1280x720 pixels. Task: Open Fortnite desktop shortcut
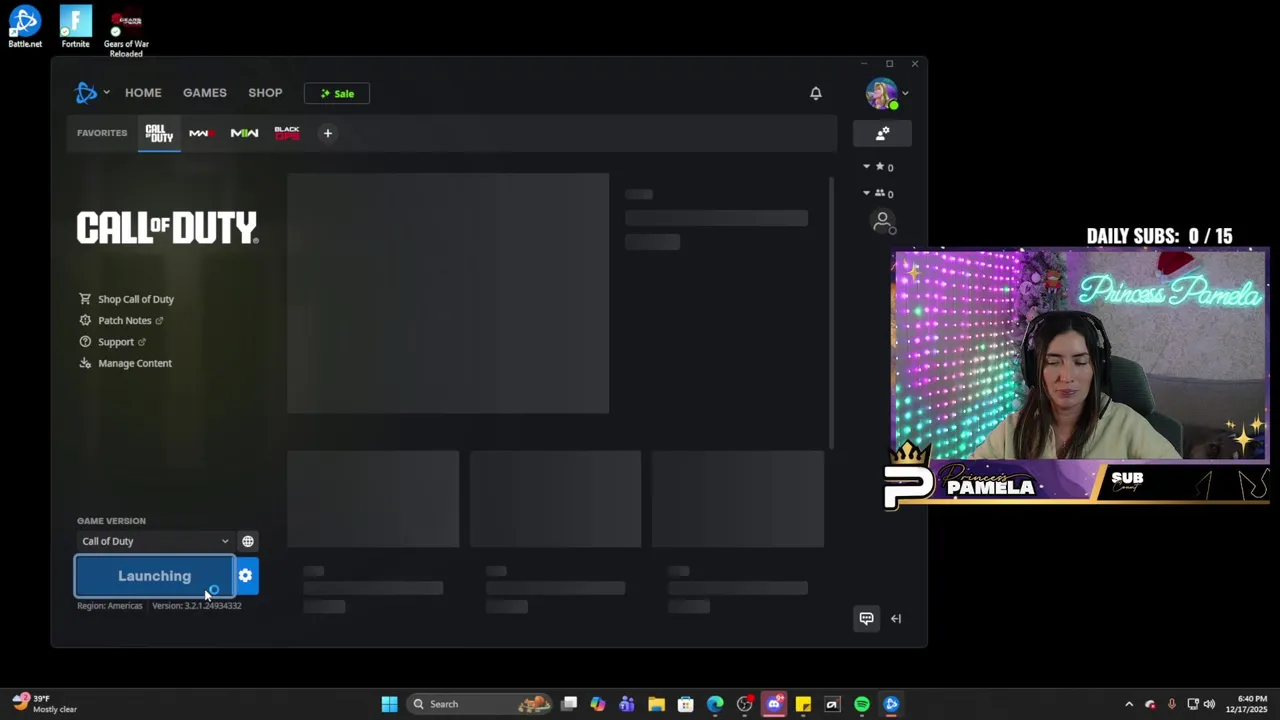pos(75,27)
